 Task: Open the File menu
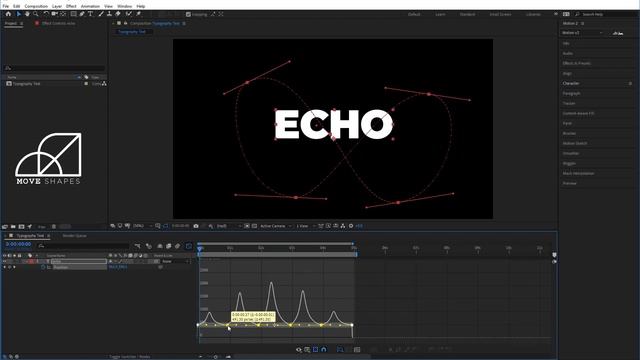click(x=6, y=6)
